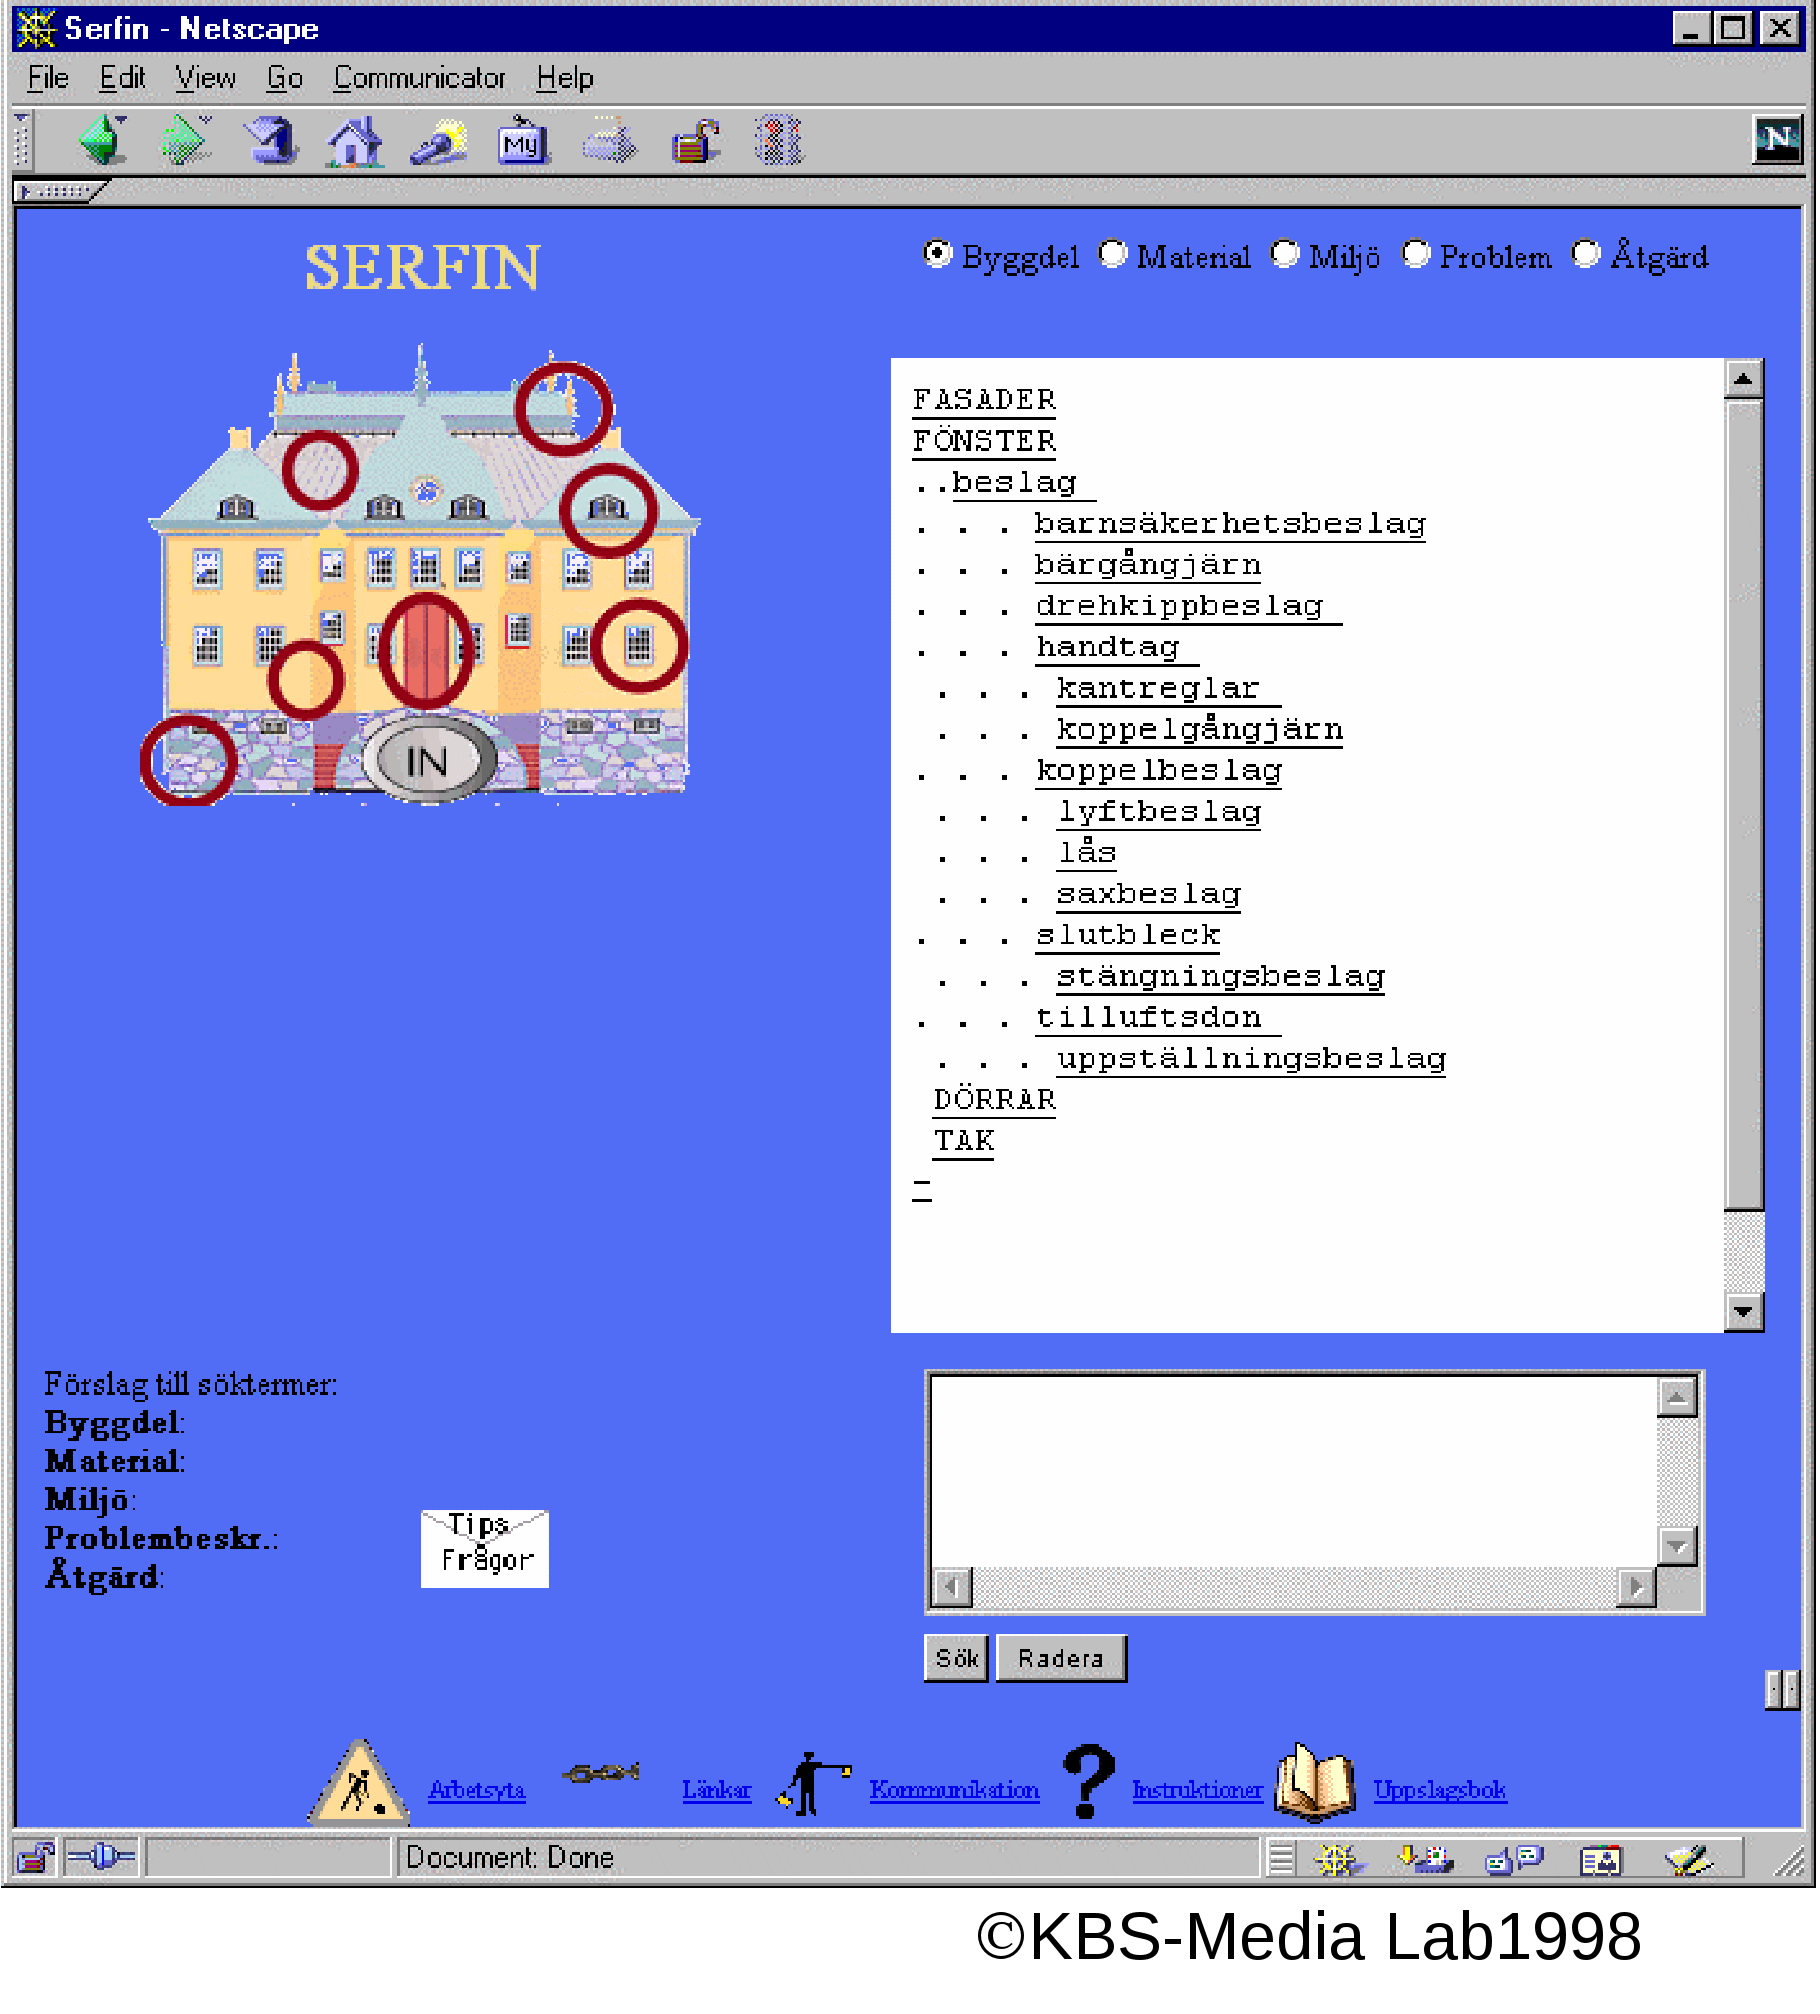The image size is (1820, 2014).
Task: Open the Länkar link
Action: click(x=716, y=1790)
